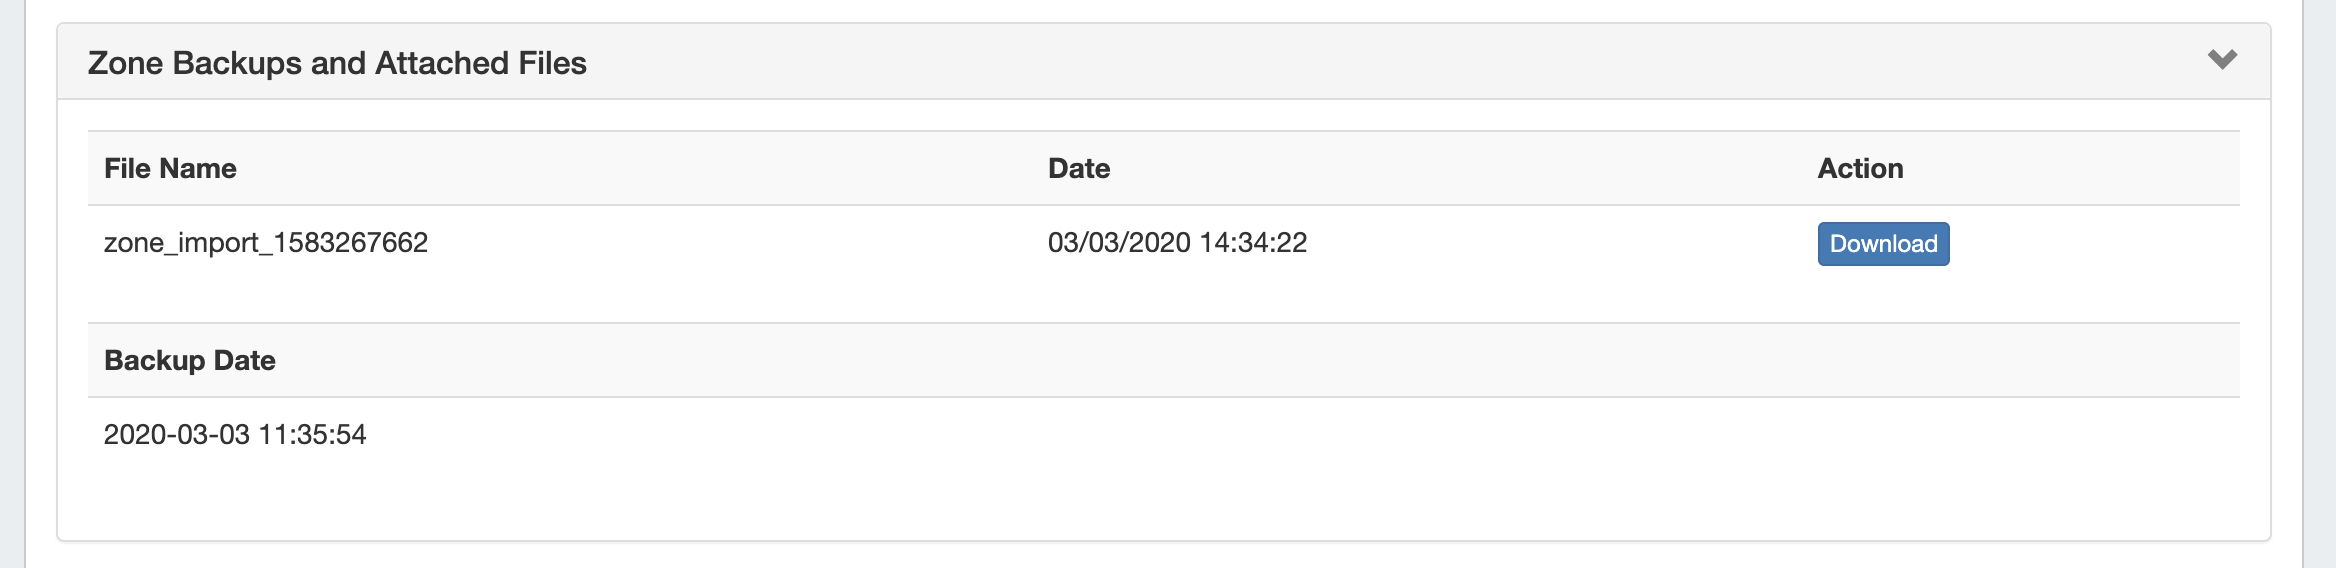Download the zone_import_1583267662 file

point(1883,244)
